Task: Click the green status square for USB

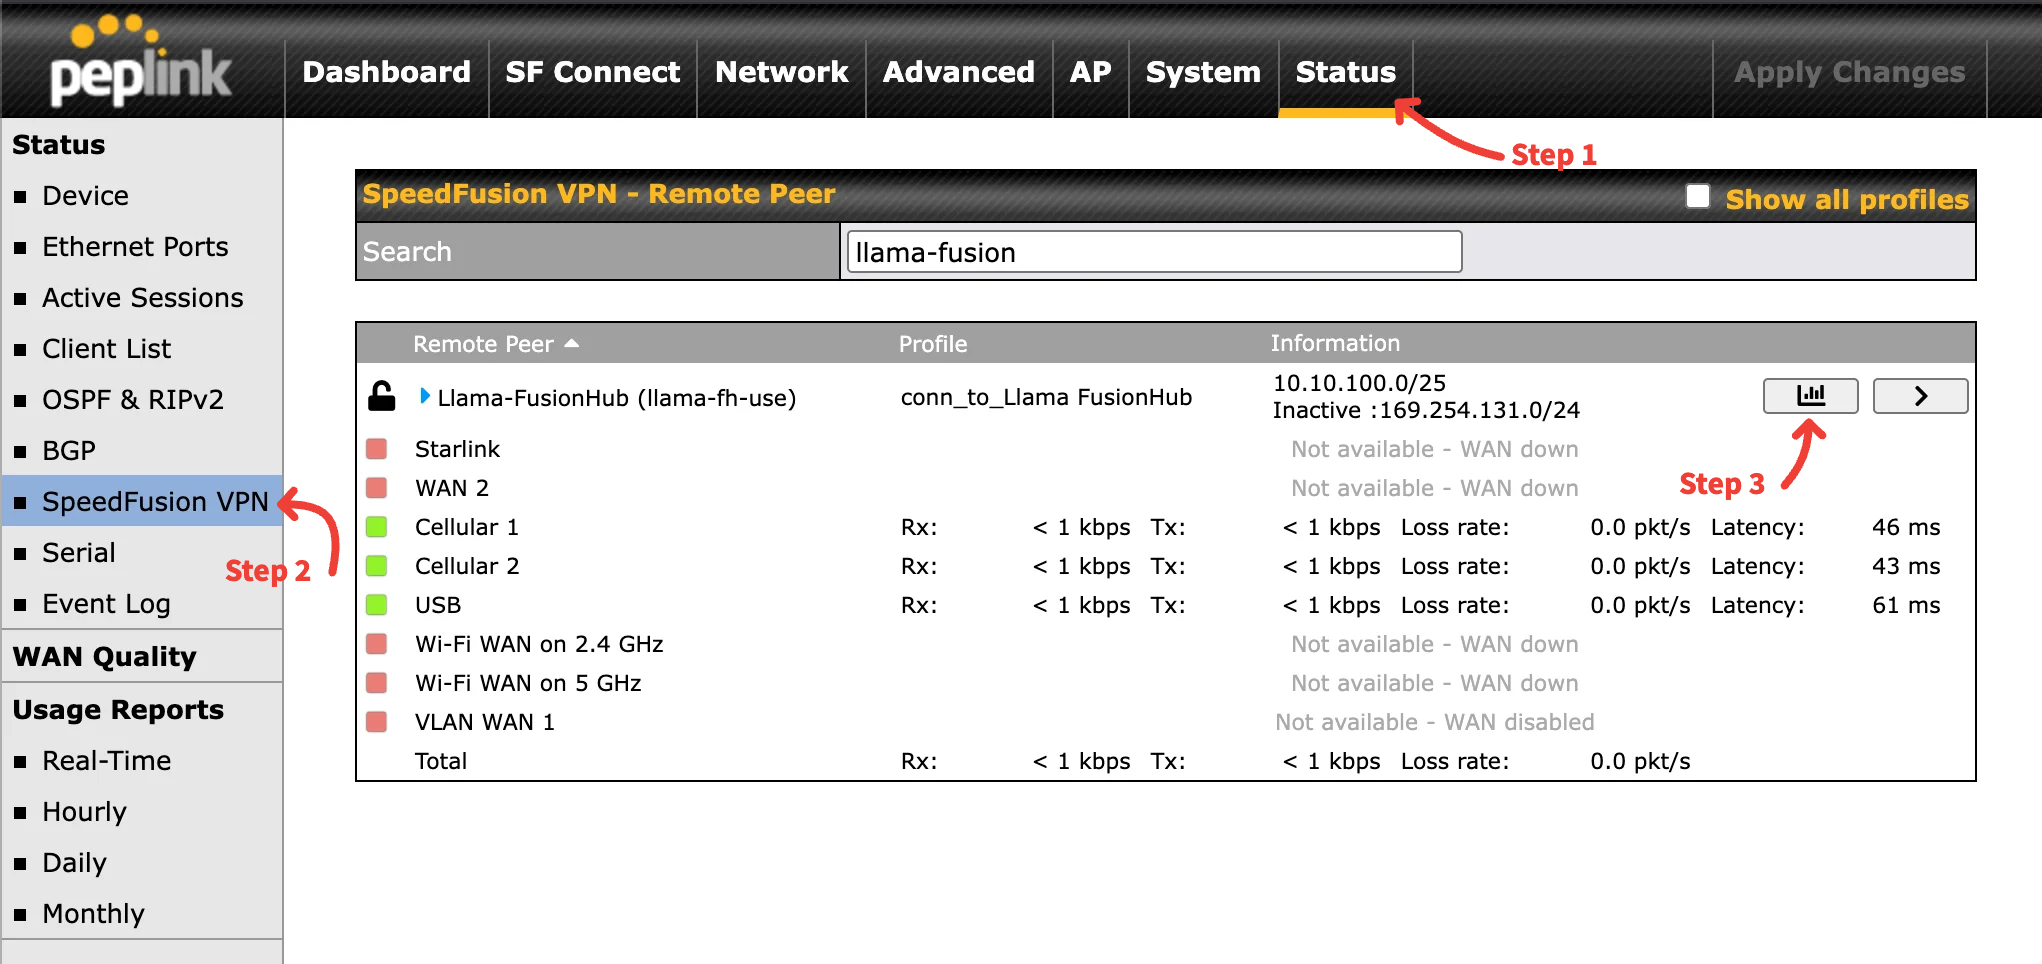Action: tap(377, 605)
